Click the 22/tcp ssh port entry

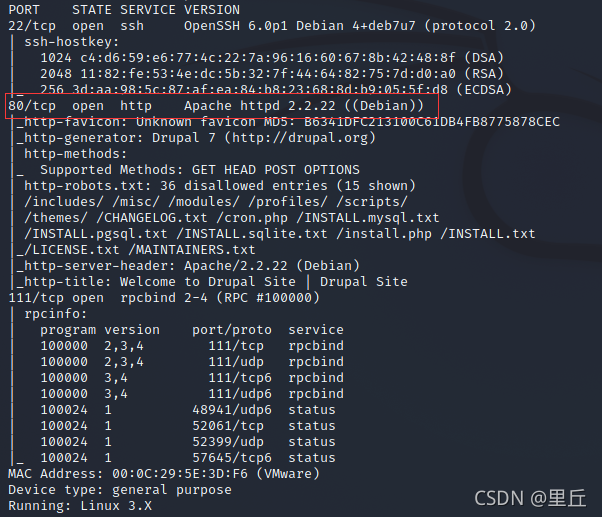[30, 25]
